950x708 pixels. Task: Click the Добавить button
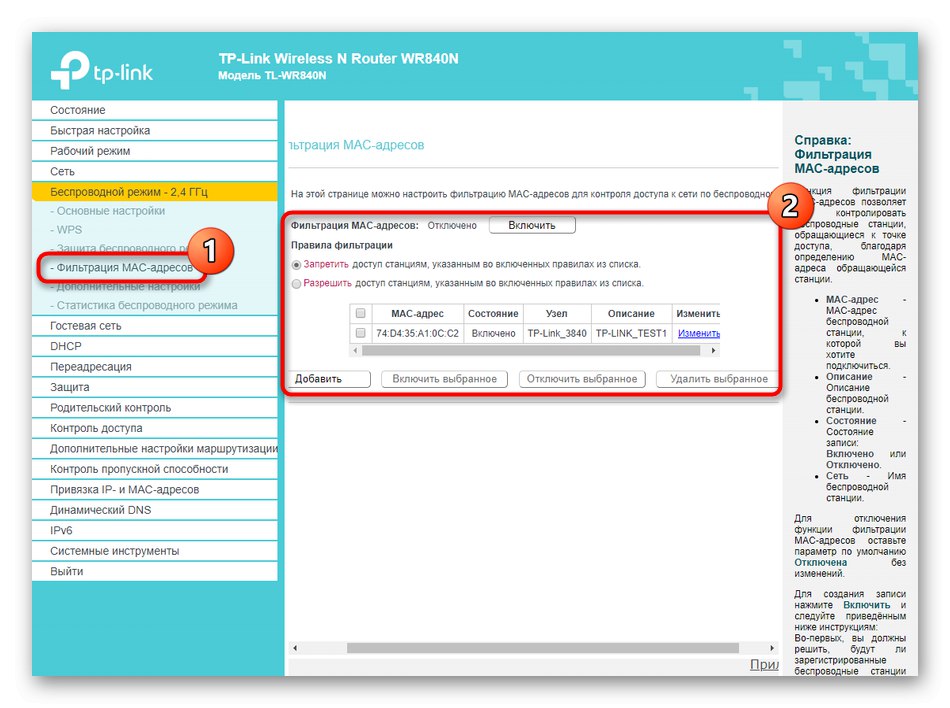point(328,379)
